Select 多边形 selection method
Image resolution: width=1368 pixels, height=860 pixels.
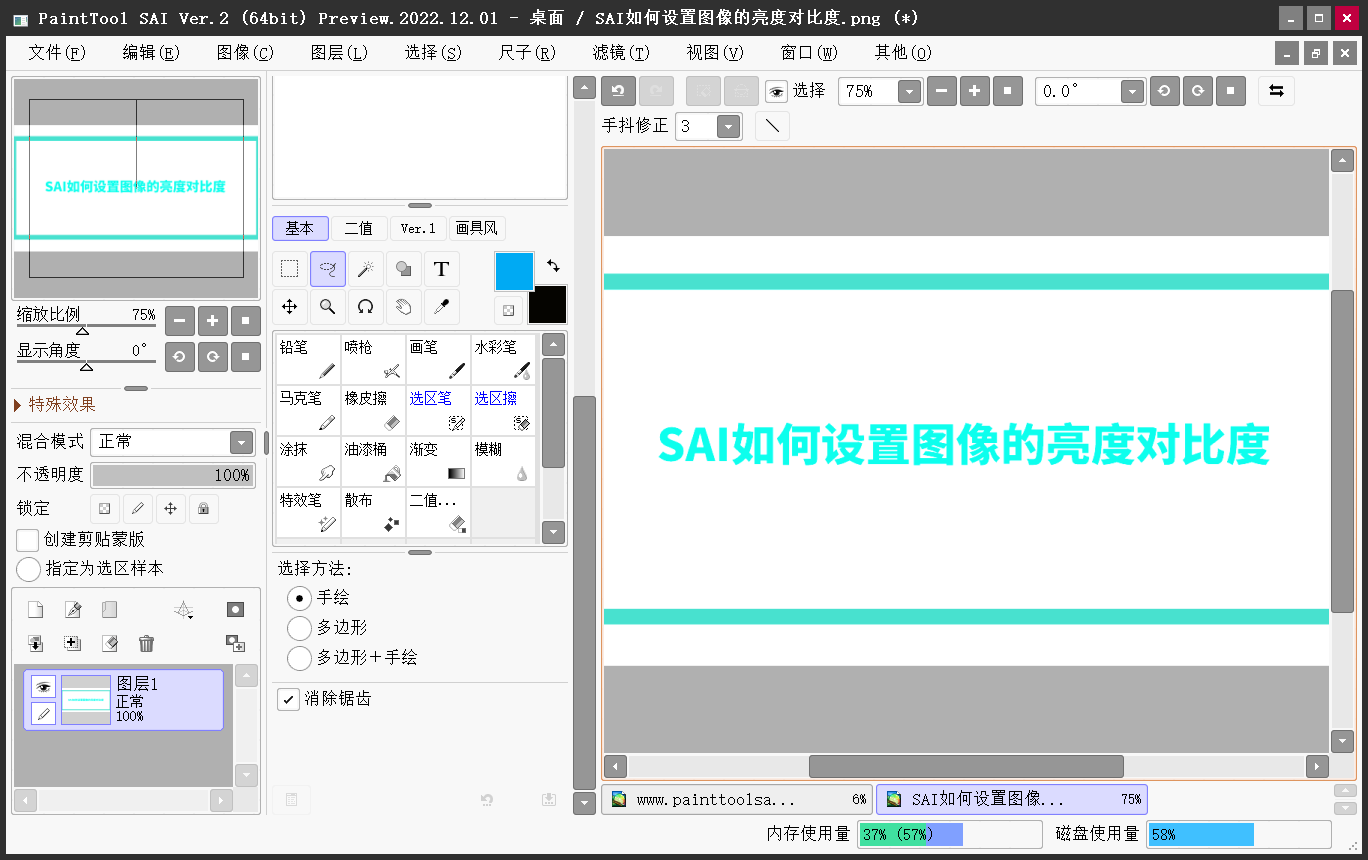pos(299,628)
